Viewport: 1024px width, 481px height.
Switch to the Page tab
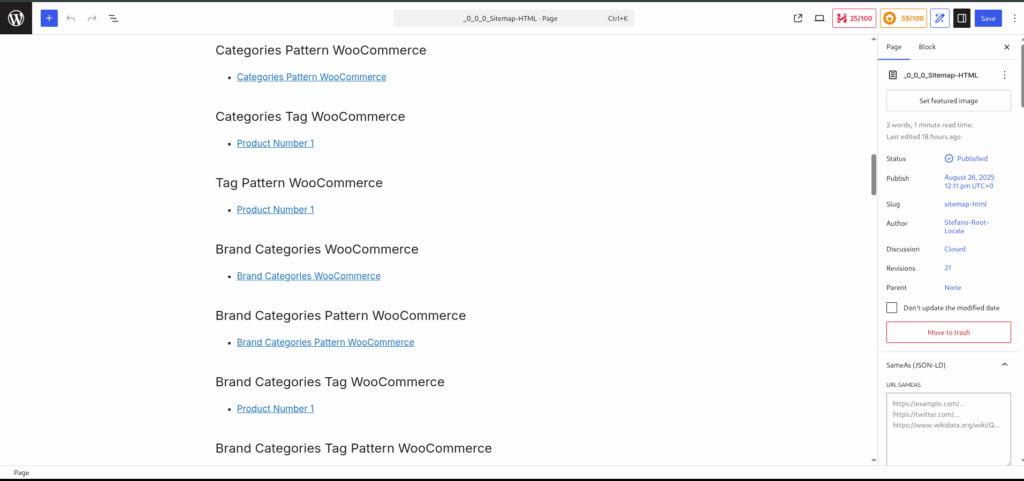tap(894, 47)
